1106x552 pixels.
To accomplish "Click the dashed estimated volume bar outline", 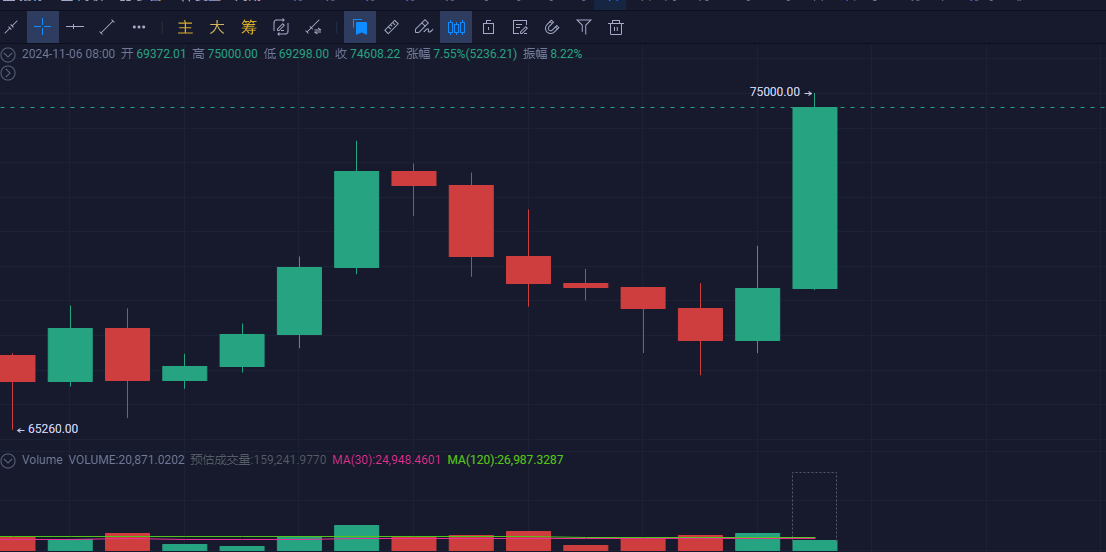I will point(815,506).
